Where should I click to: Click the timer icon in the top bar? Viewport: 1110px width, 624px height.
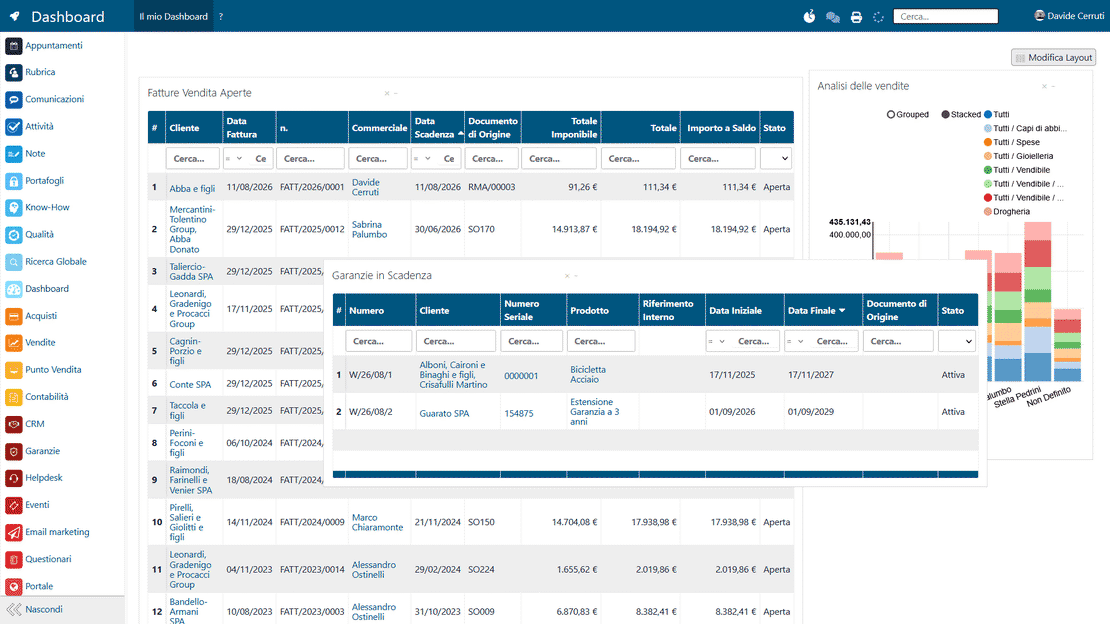pyautogui.click(x=809, y=16)
